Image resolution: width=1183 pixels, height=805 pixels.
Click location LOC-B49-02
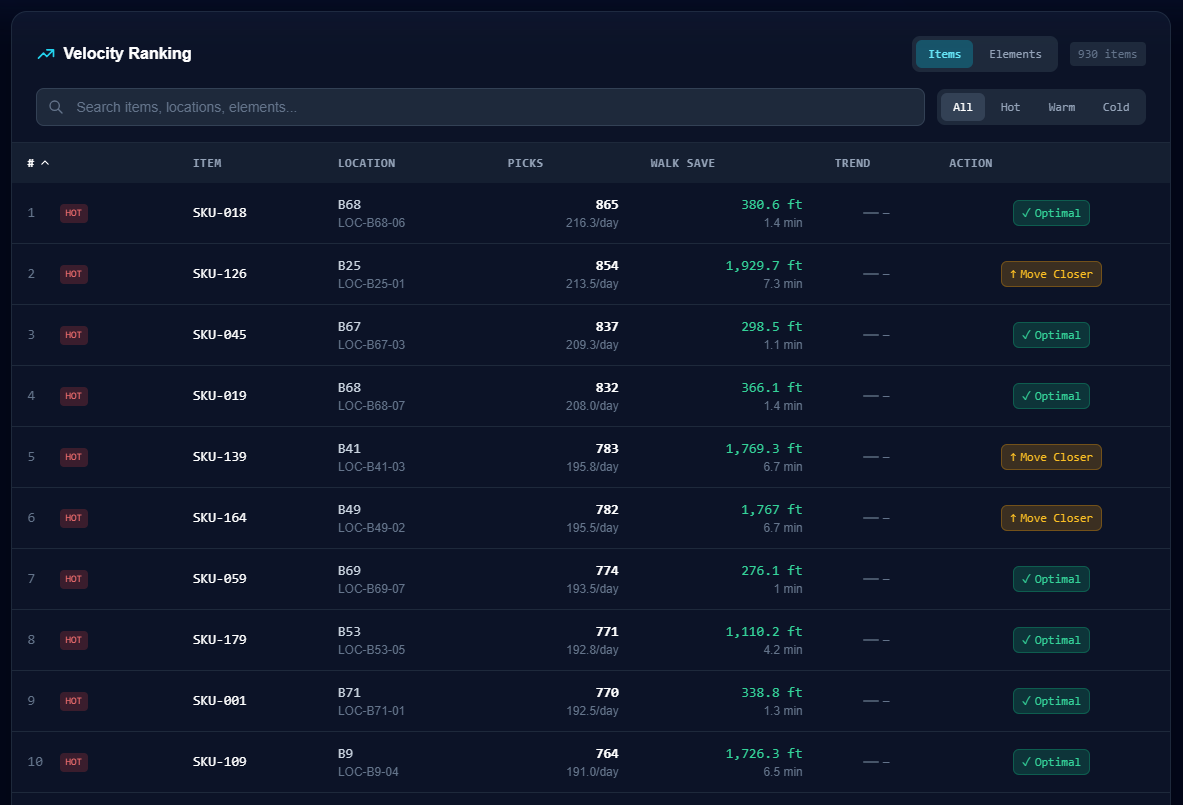tap(371, 529)
